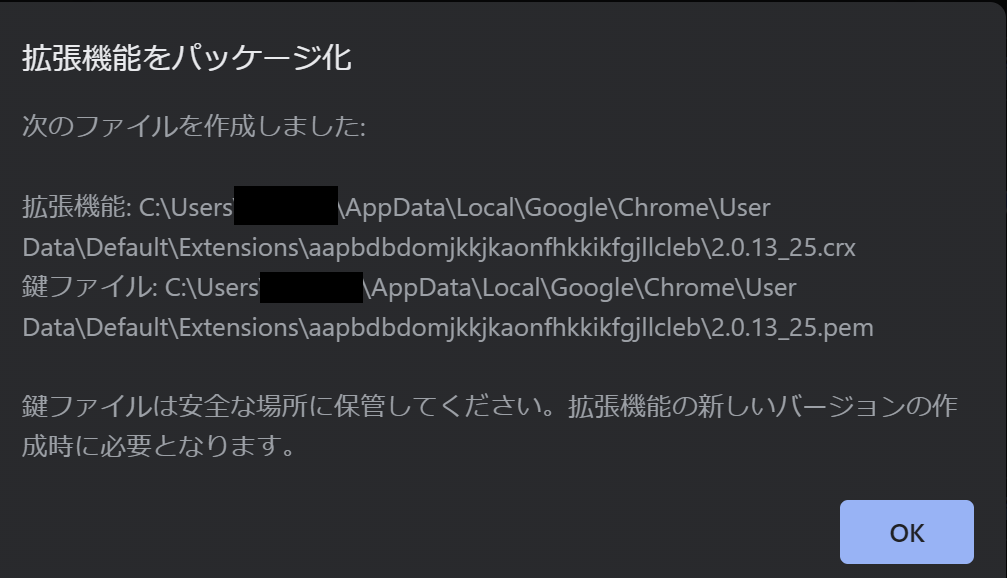Click the 次のファイルを作成しました message line
The image size is (1007, 578).
(x=194, y=126)
